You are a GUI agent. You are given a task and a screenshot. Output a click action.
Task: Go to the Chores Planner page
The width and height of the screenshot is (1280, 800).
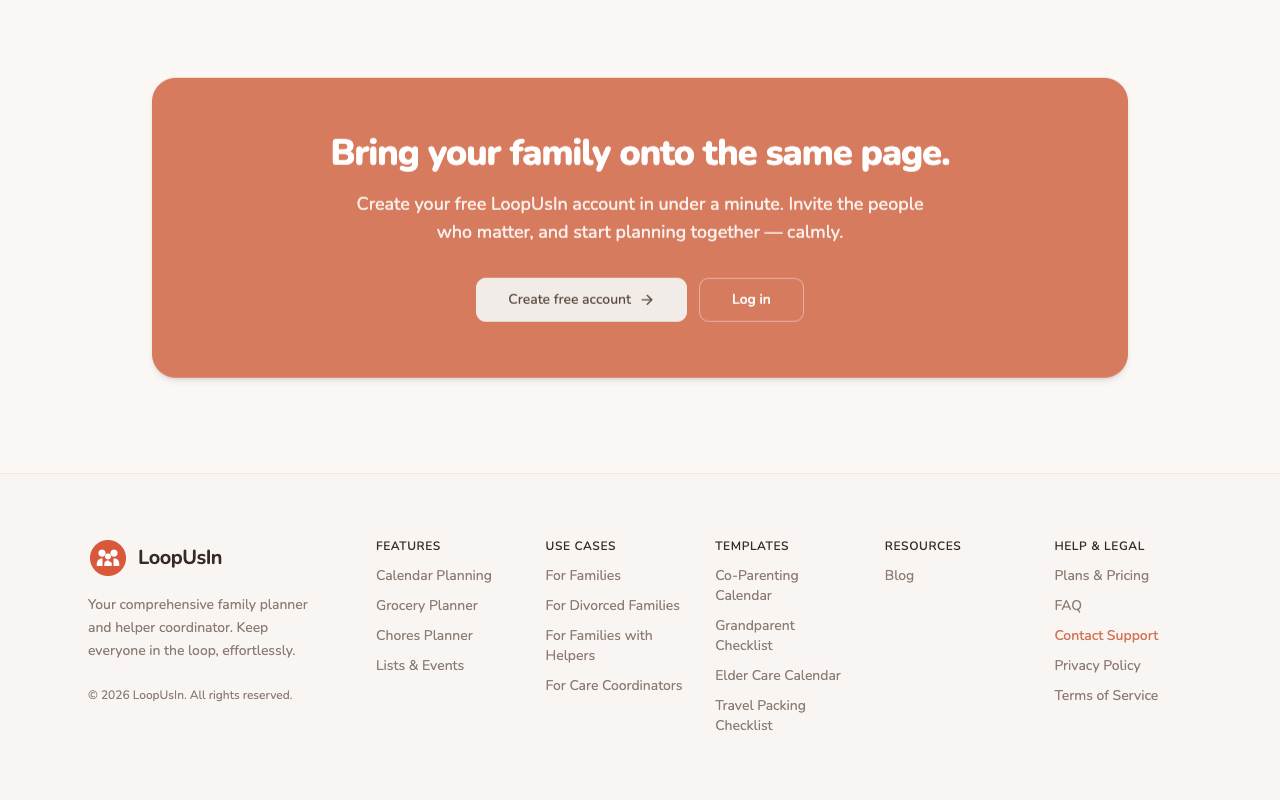click(424, 635)
